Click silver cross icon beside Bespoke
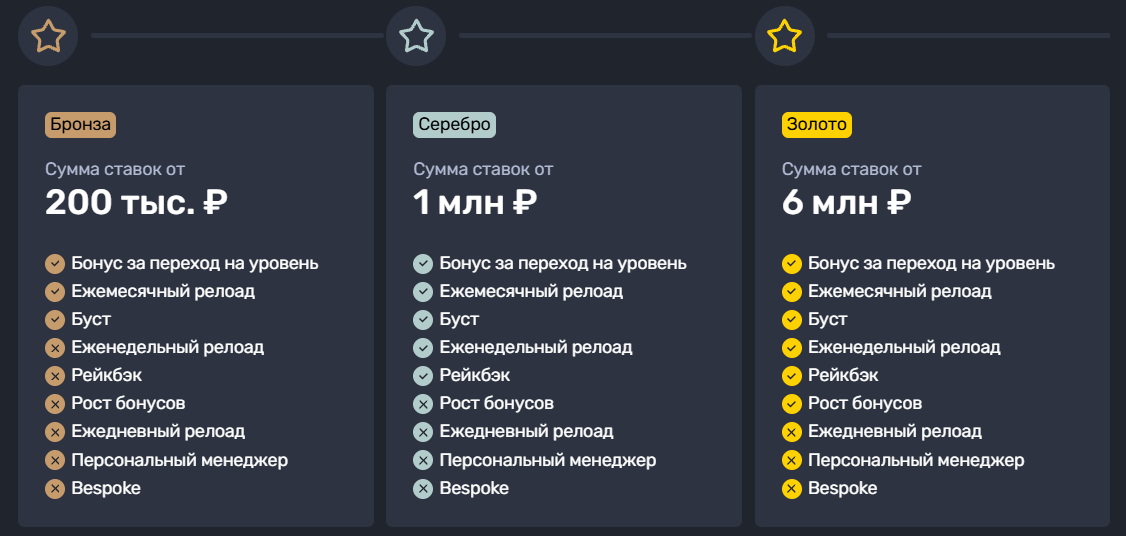 [x=423, y=489]
